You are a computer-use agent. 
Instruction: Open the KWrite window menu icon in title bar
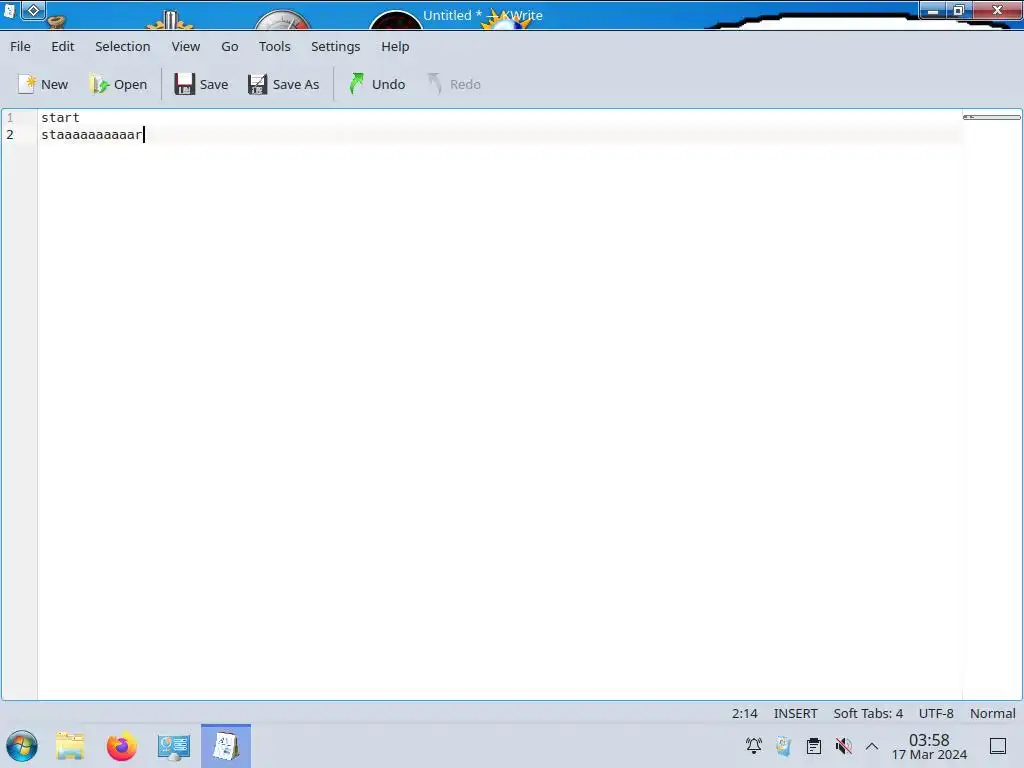point(10,10)
